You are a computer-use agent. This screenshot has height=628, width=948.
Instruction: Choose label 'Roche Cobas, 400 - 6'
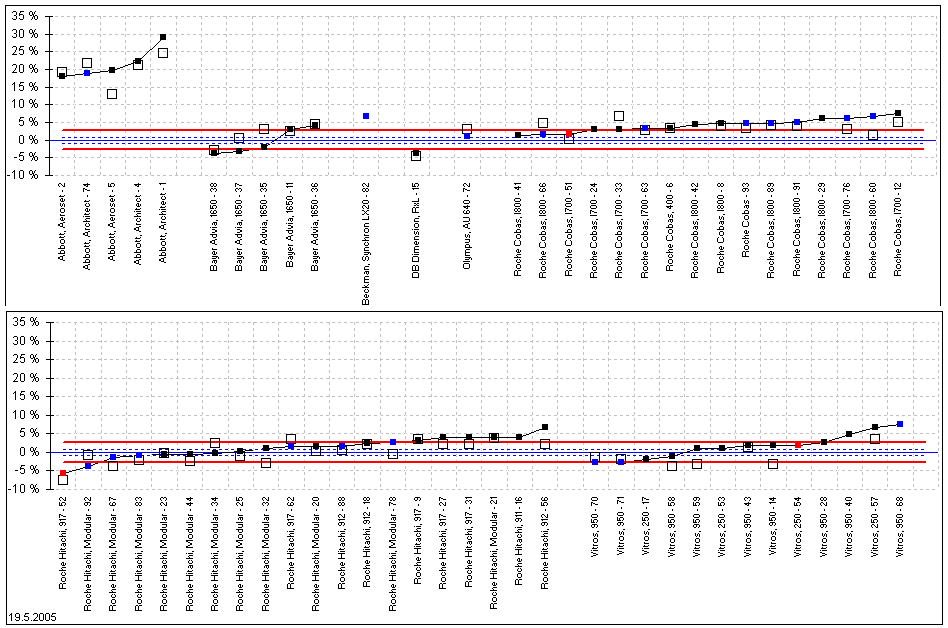[x=669, y=226]
